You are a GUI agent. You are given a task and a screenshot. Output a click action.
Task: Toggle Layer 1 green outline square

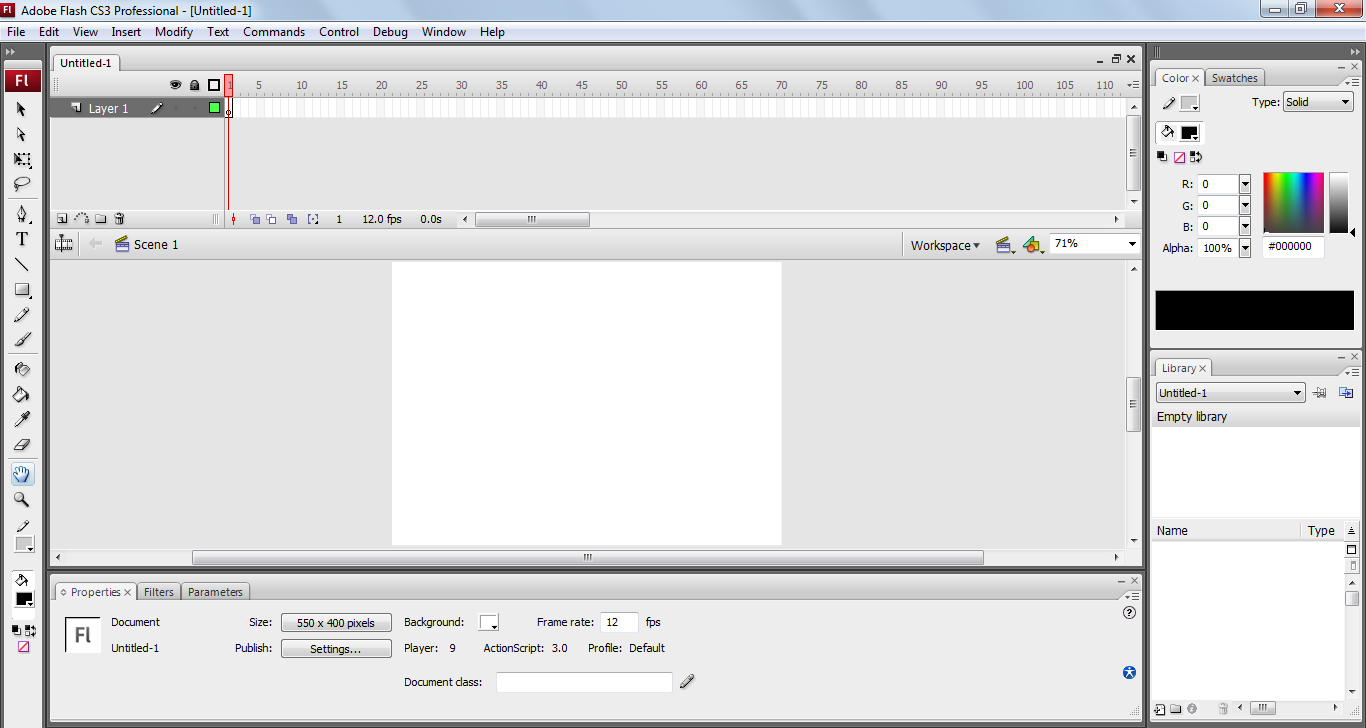point(214,108)
